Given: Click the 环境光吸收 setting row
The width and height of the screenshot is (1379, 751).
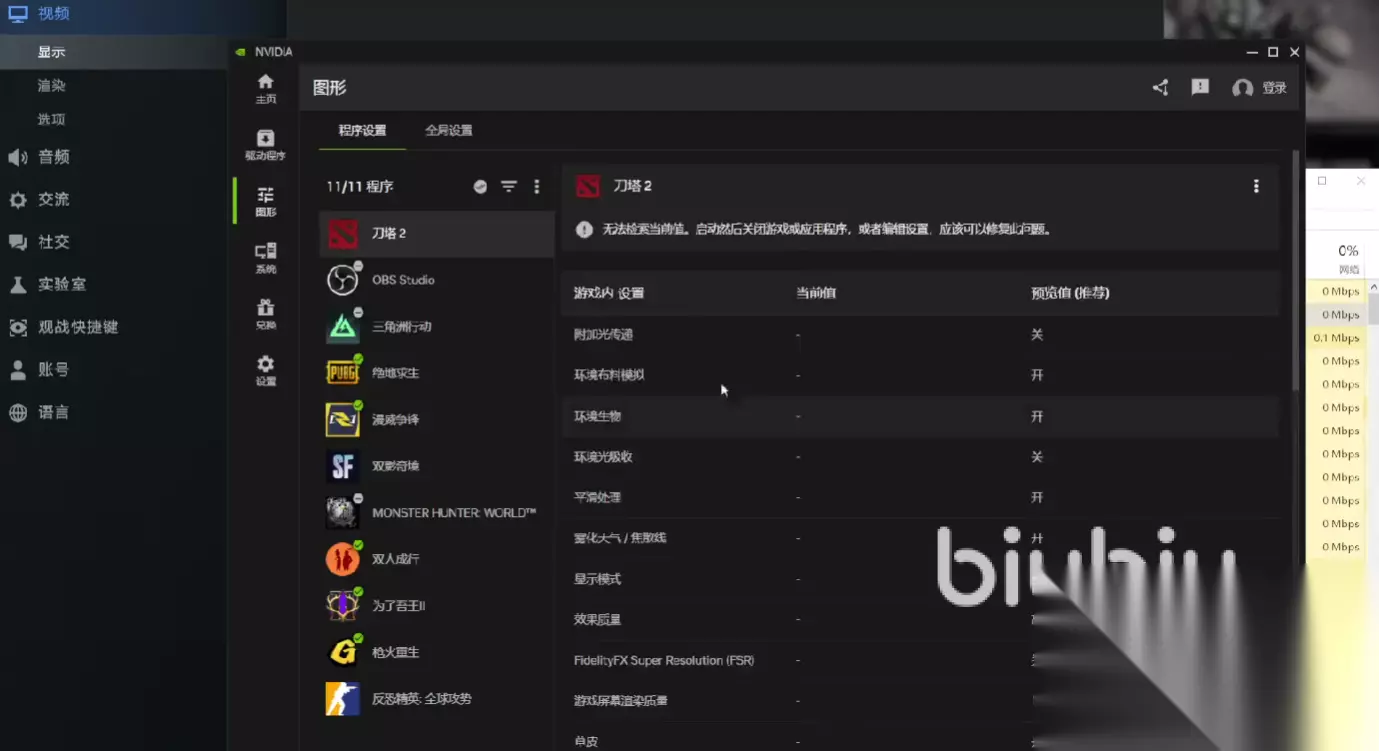Looking at the screenshot, I should [x=920, y=457].
